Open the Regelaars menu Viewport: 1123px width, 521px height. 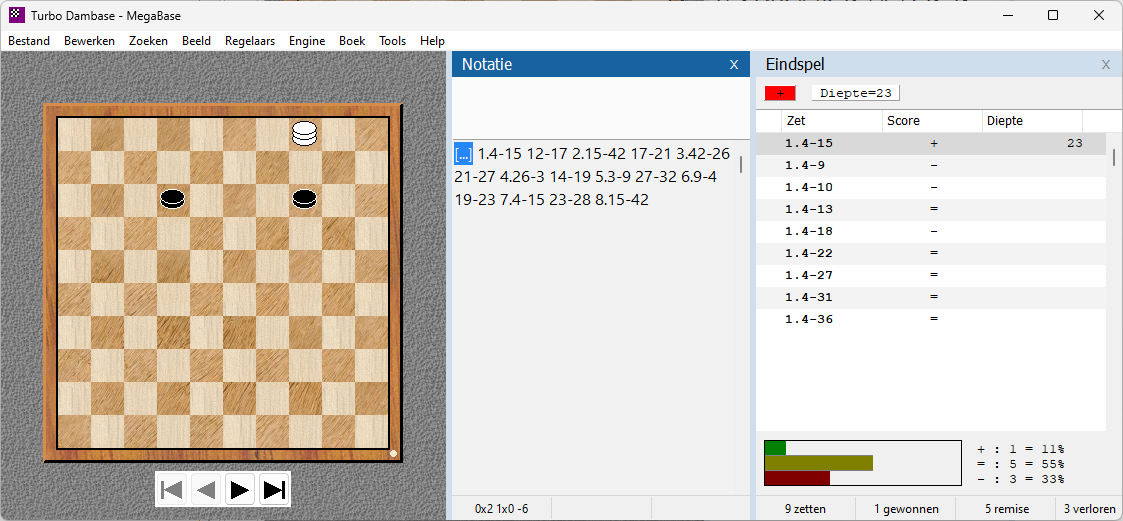coord(249,41)
